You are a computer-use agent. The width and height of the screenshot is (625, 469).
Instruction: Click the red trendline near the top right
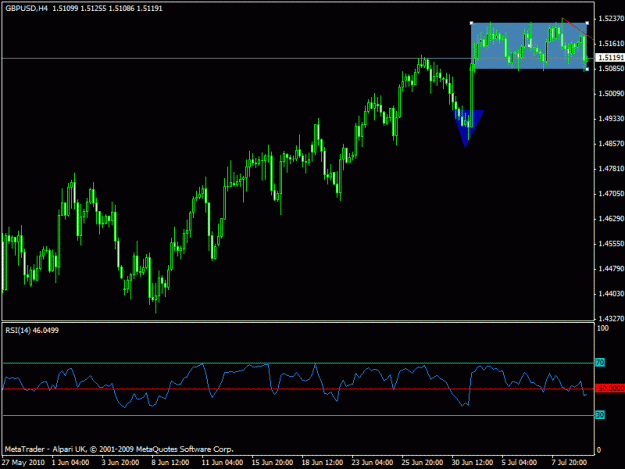pyautogui.click(x=578, y=29)
